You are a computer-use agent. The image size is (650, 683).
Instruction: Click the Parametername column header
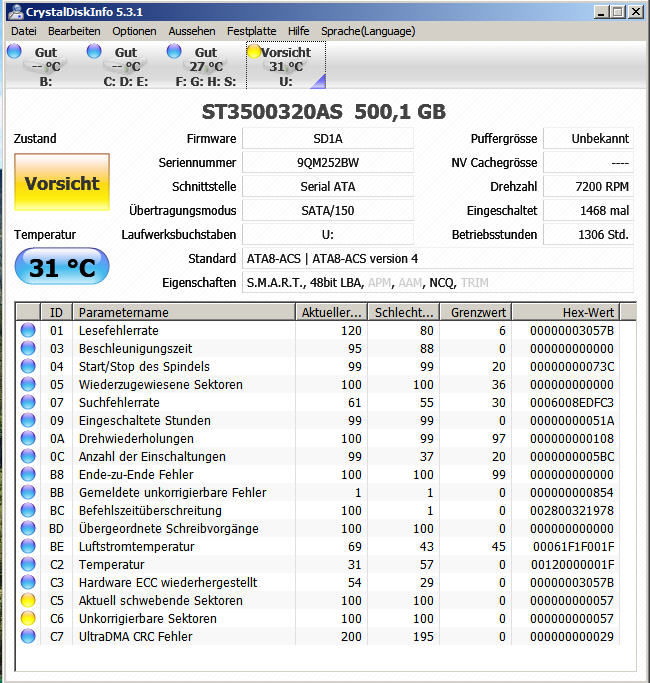point(184,312)
